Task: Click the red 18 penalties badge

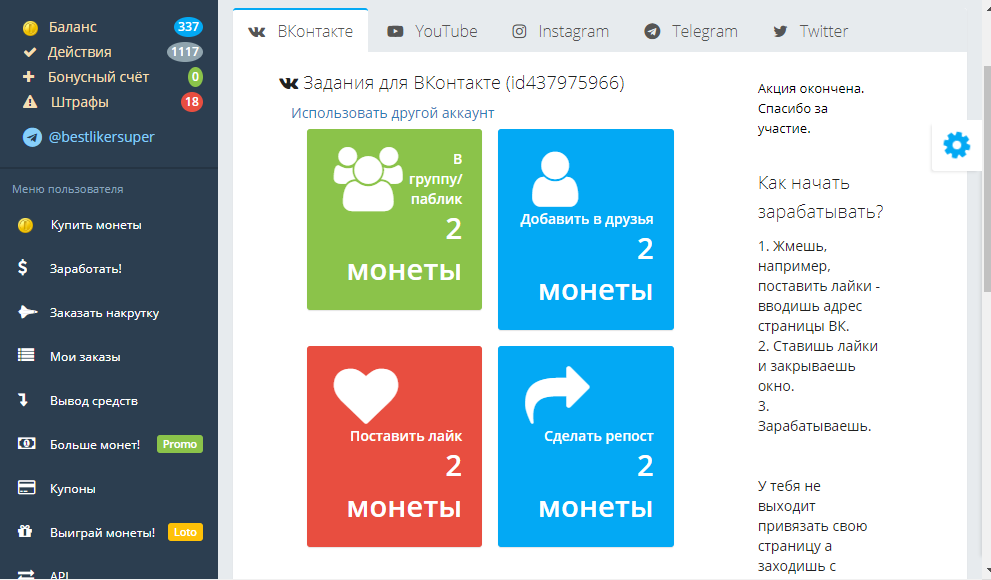Action: click(192, 102)
